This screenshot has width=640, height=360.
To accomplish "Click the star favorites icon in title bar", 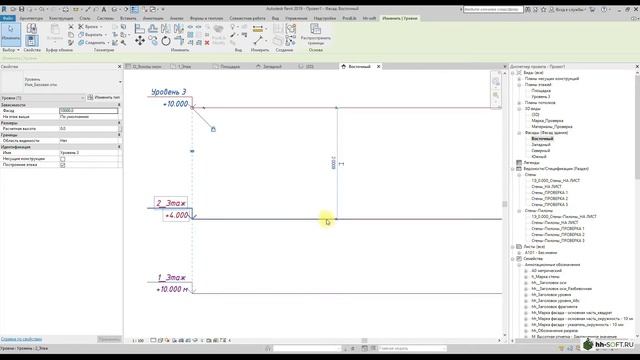I will click(x=544, y=9).
